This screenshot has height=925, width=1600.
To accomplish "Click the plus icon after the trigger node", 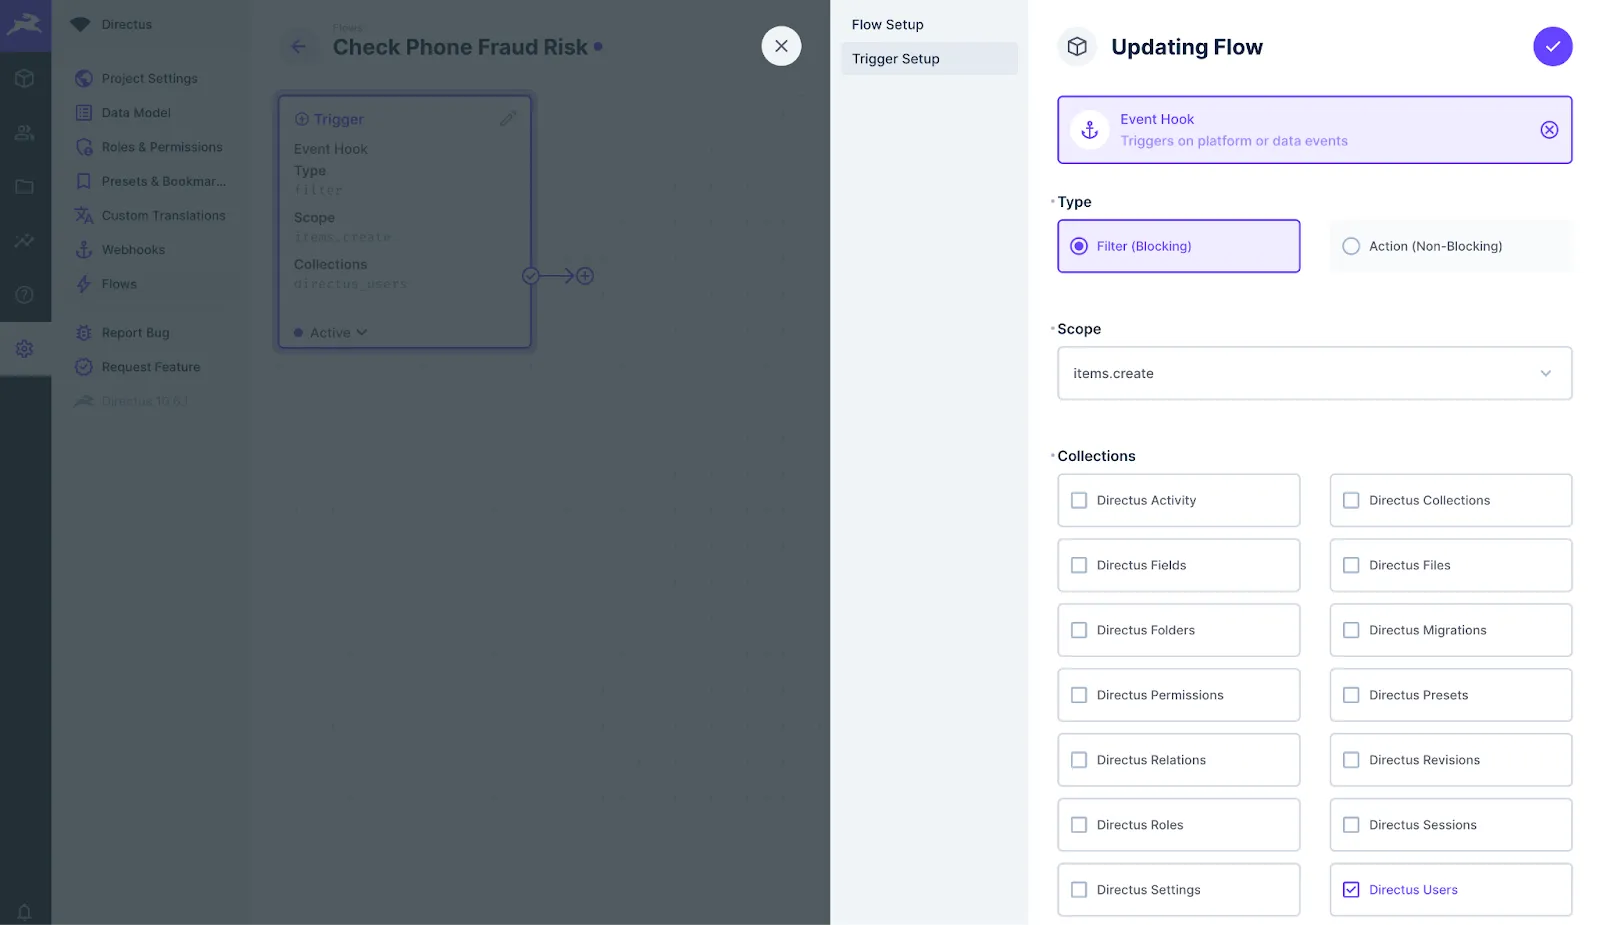I will point(585,275).
